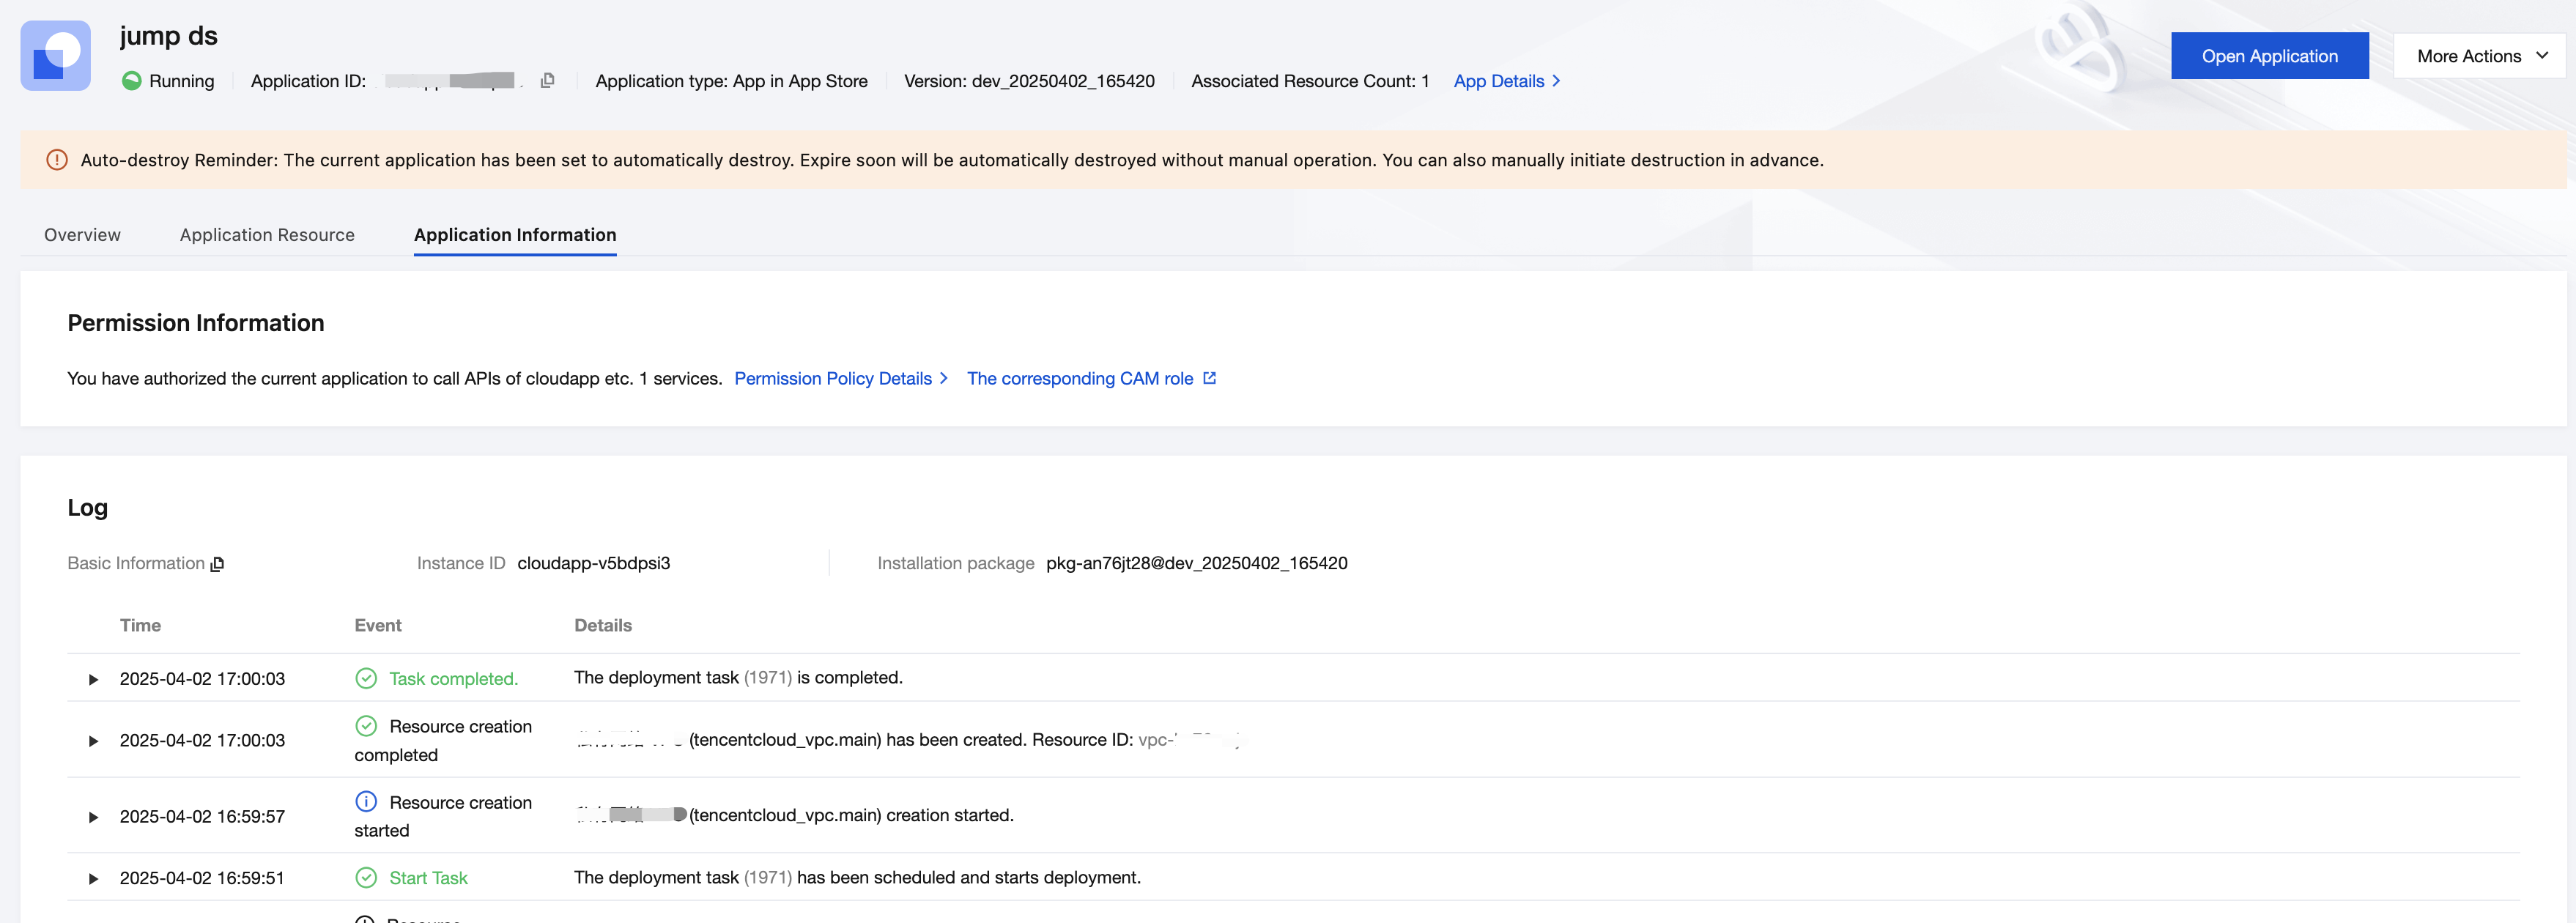Image resolution: width=2576 pixels, height=923 pixels.
Task: Expand the 16:59:57 Resource creation started row
Action: pos(93,817)
